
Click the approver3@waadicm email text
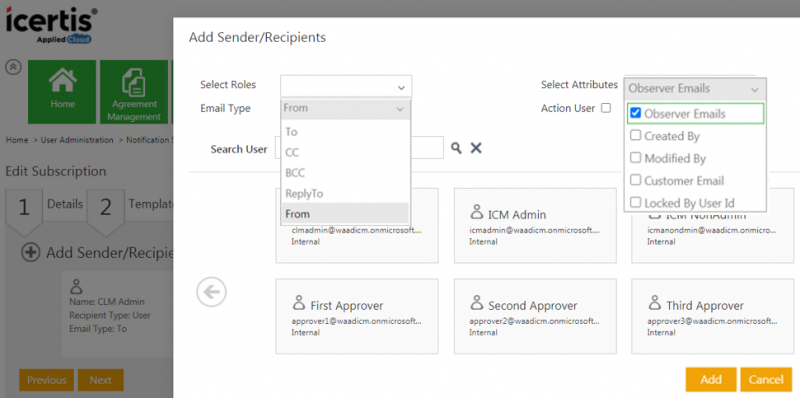(x=712, y=321)
